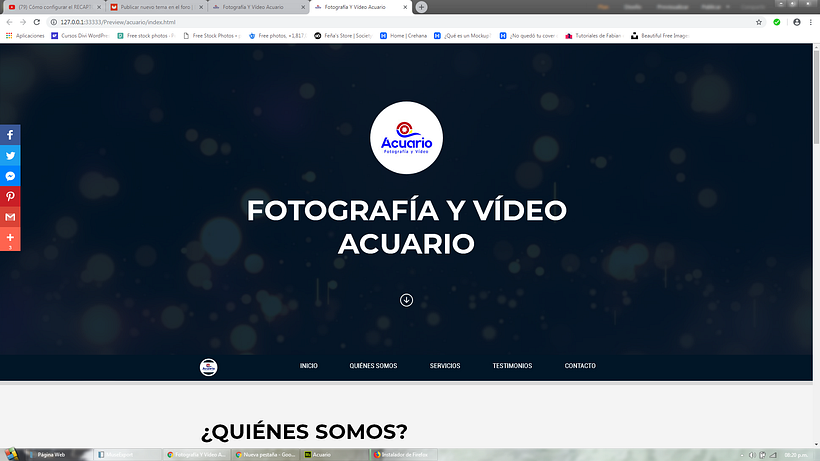The image size is (820, 461).
Task: Close the active Fotografía Y Vídeo Acuario tab
Action: pyautogui.click(x=405, y=7)
